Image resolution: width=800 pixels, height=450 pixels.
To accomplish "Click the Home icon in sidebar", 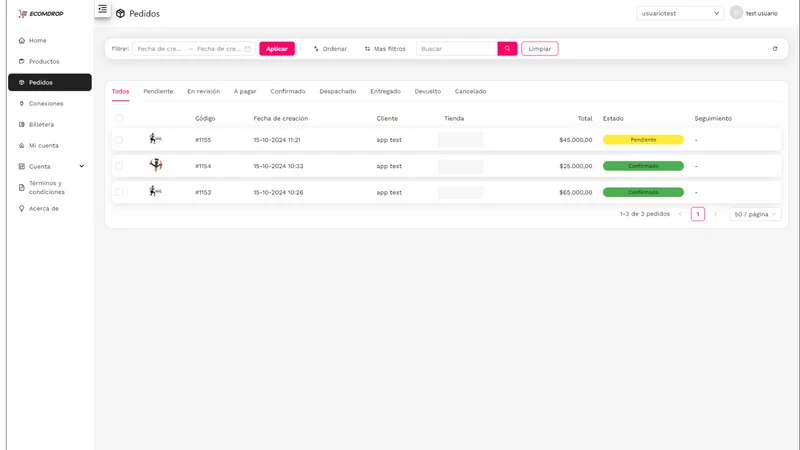I will (x=21, y=40).
